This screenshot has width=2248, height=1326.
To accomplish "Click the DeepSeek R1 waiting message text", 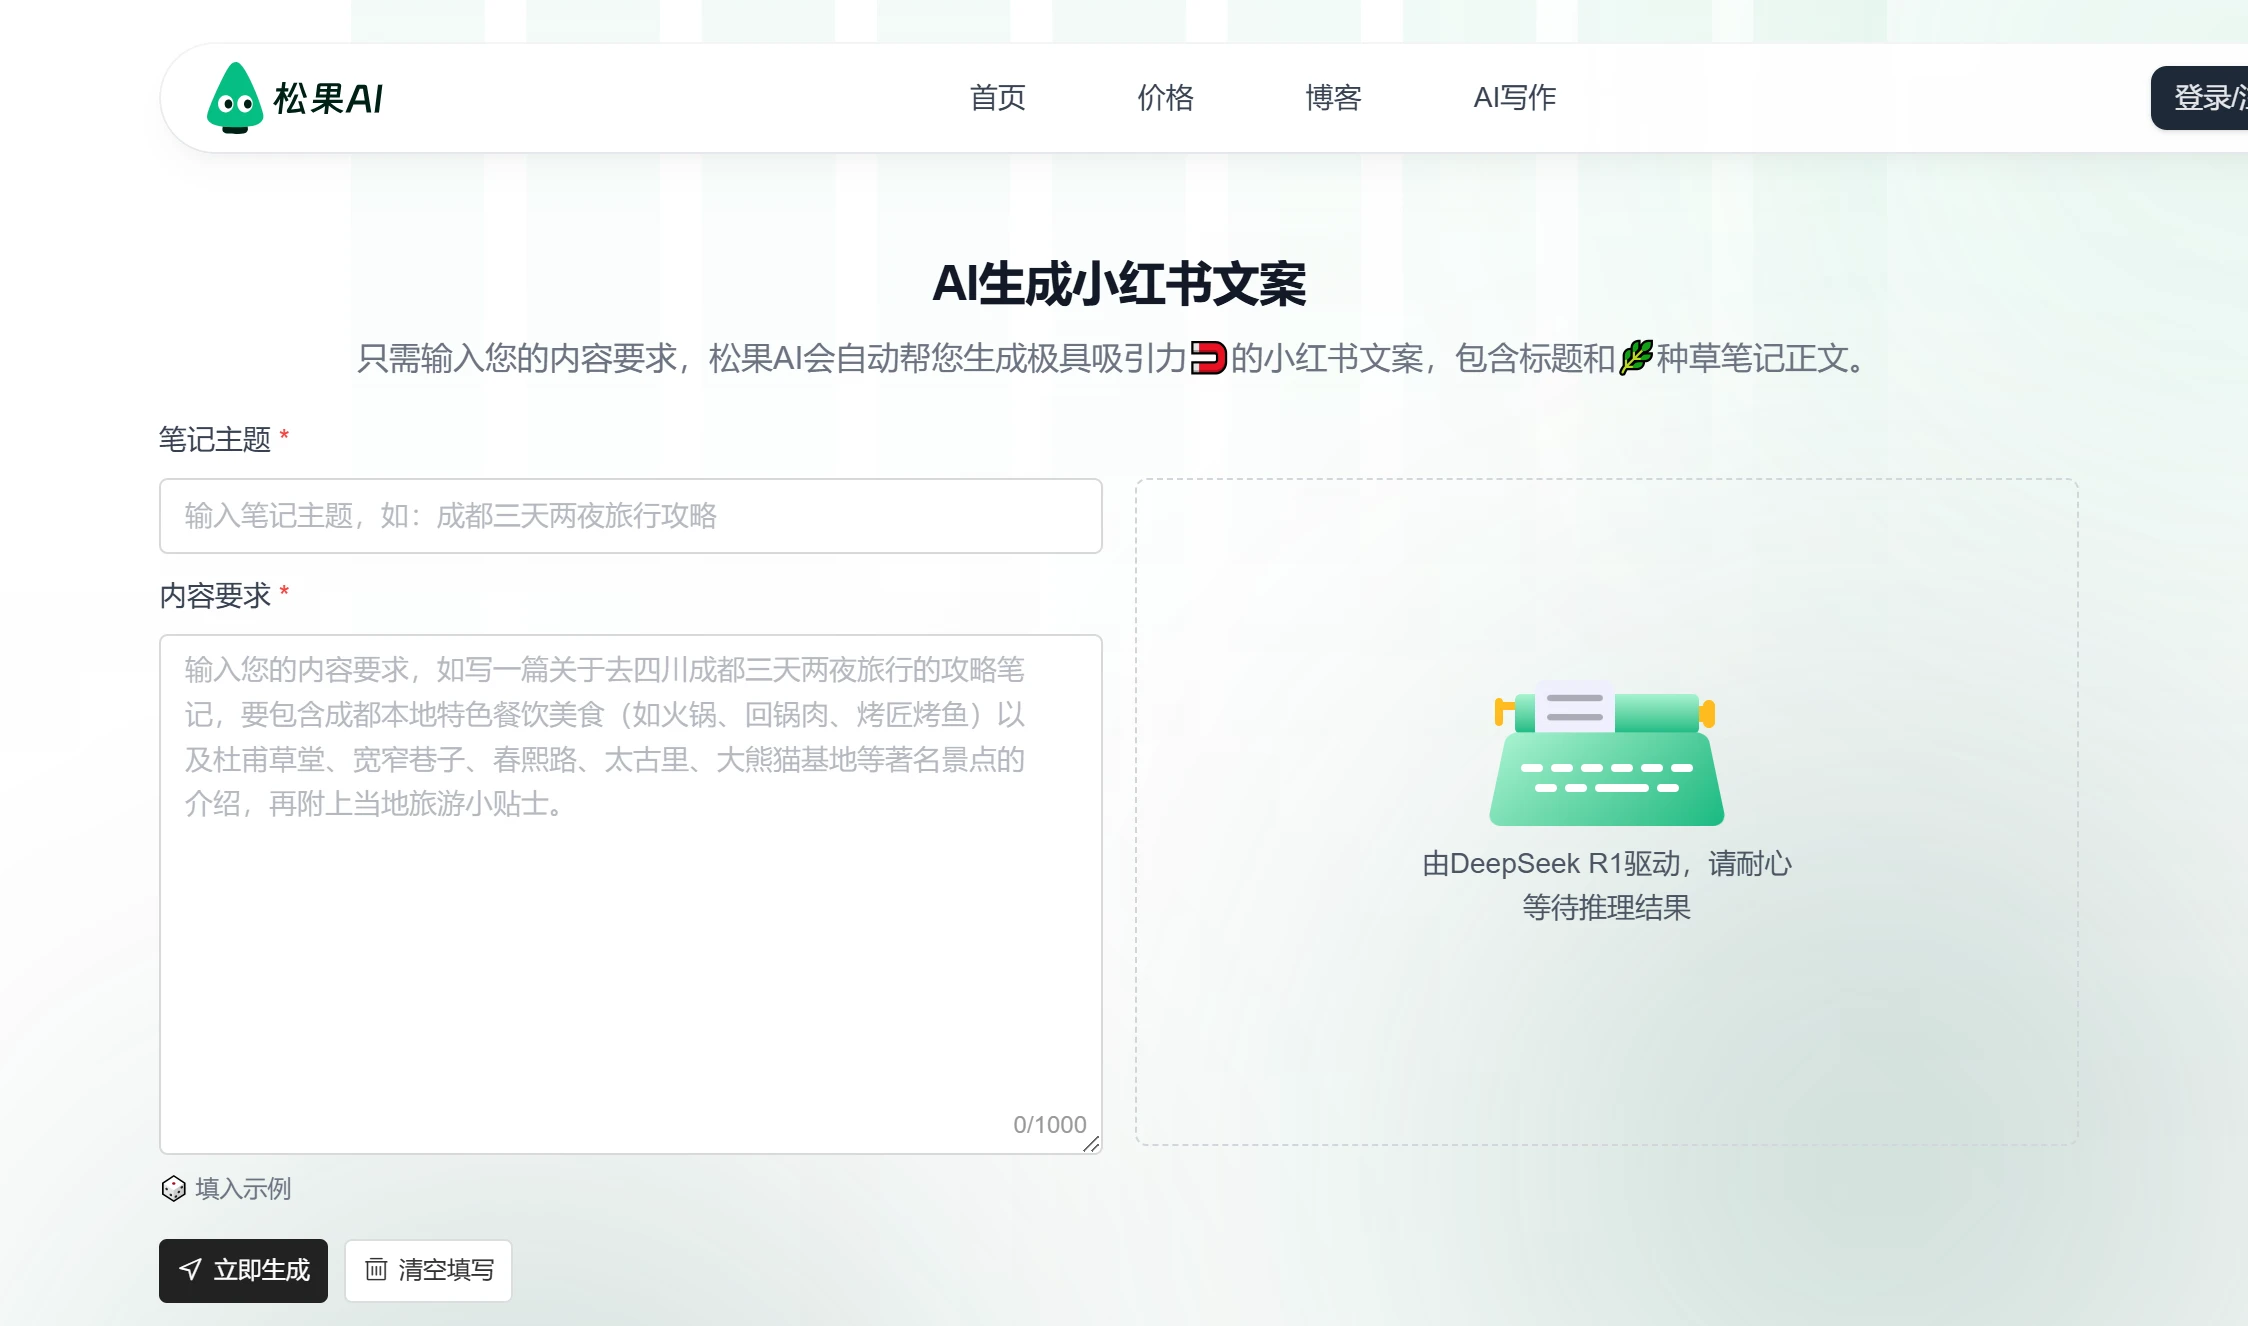I will coord(1606,885).
